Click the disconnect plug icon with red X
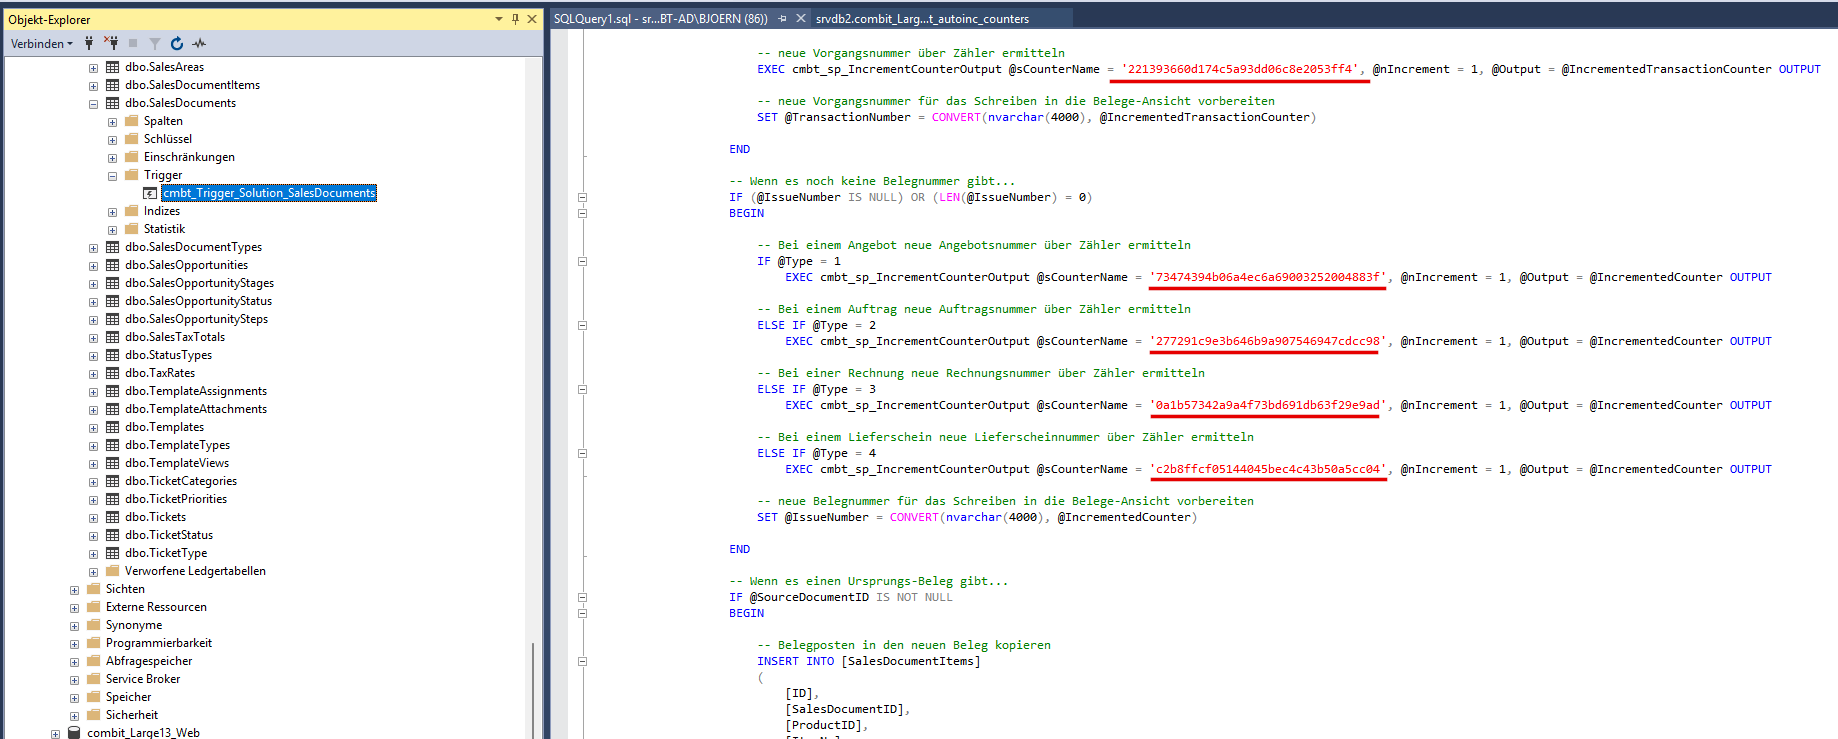Screen dimensions: 1838x739 [x=111, y=43]
